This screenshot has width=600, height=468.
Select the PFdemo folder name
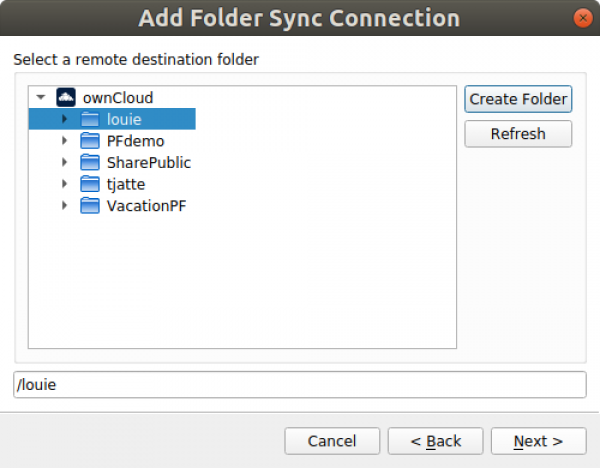[135, 141]
